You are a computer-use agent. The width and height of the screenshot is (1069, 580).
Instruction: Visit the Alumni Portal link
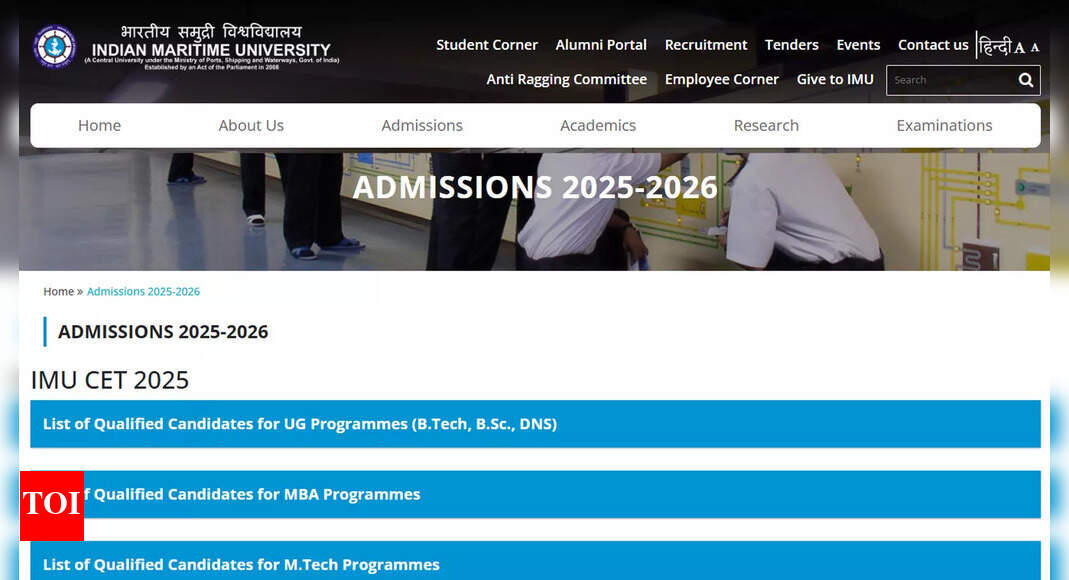point(601,45)
